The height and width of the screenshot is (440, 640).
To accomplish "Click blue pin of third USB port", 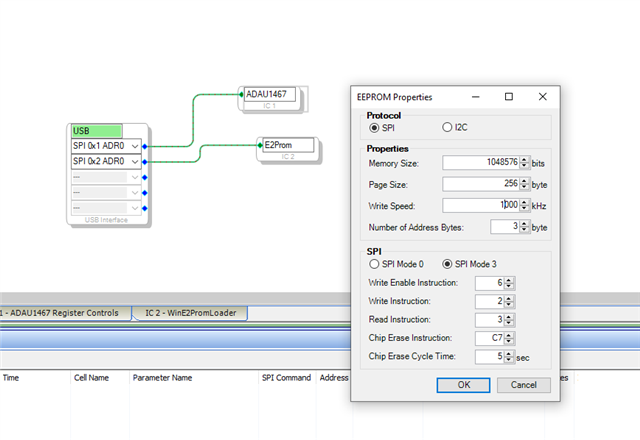I will click(x=144, y=177).
